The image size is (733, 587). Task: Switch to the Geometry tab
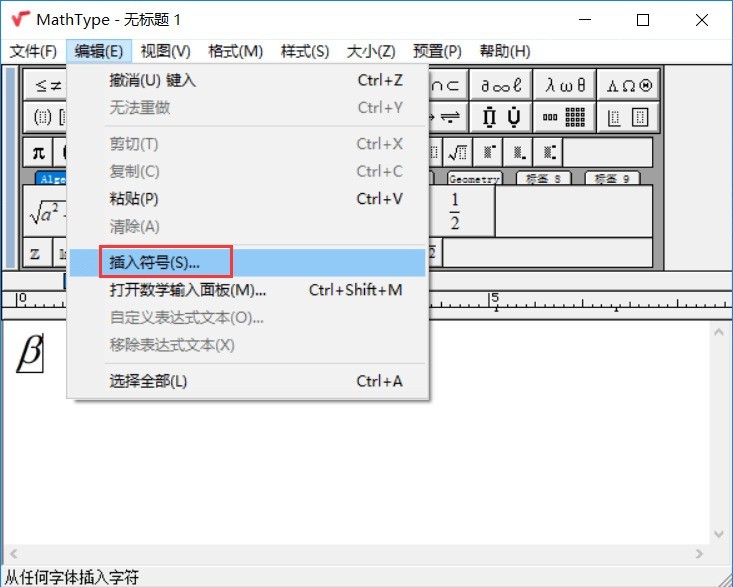474,179
